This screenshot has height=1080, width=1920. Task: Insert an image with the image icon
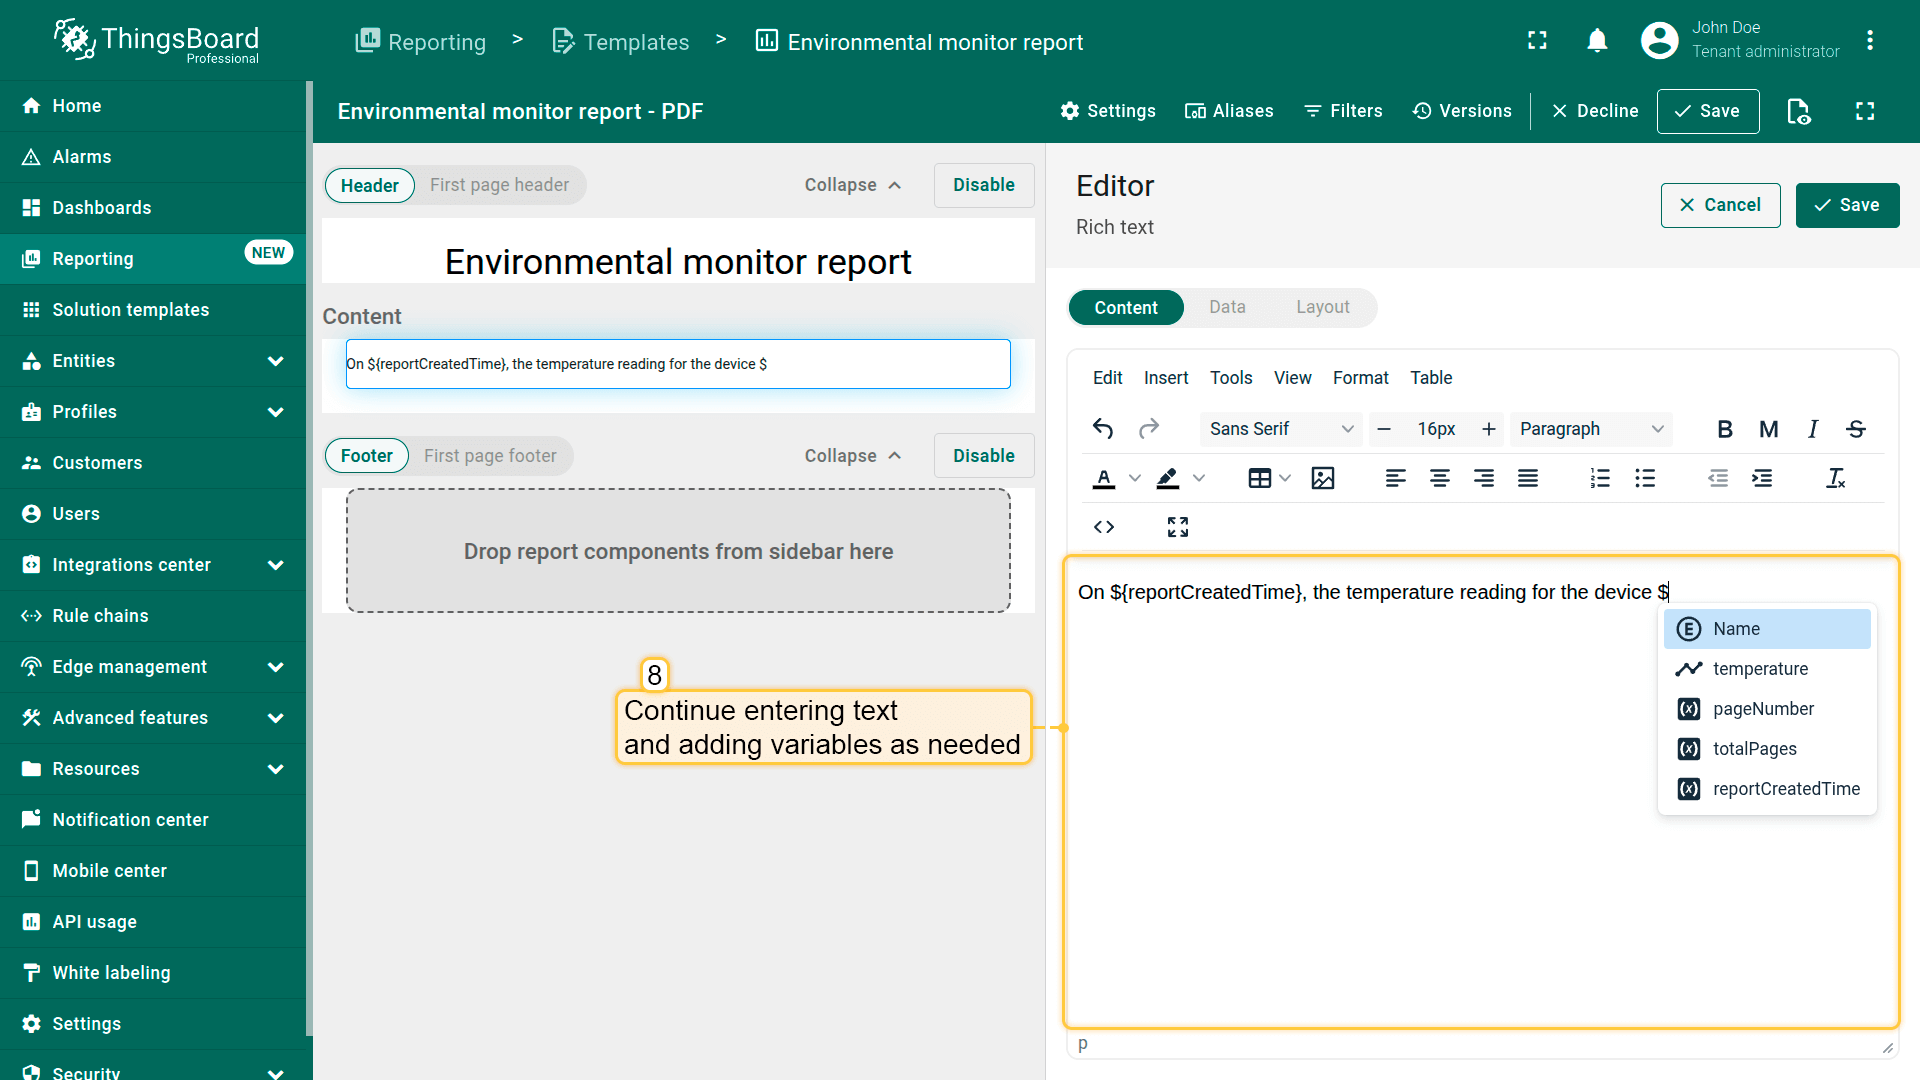point(1323,479)
